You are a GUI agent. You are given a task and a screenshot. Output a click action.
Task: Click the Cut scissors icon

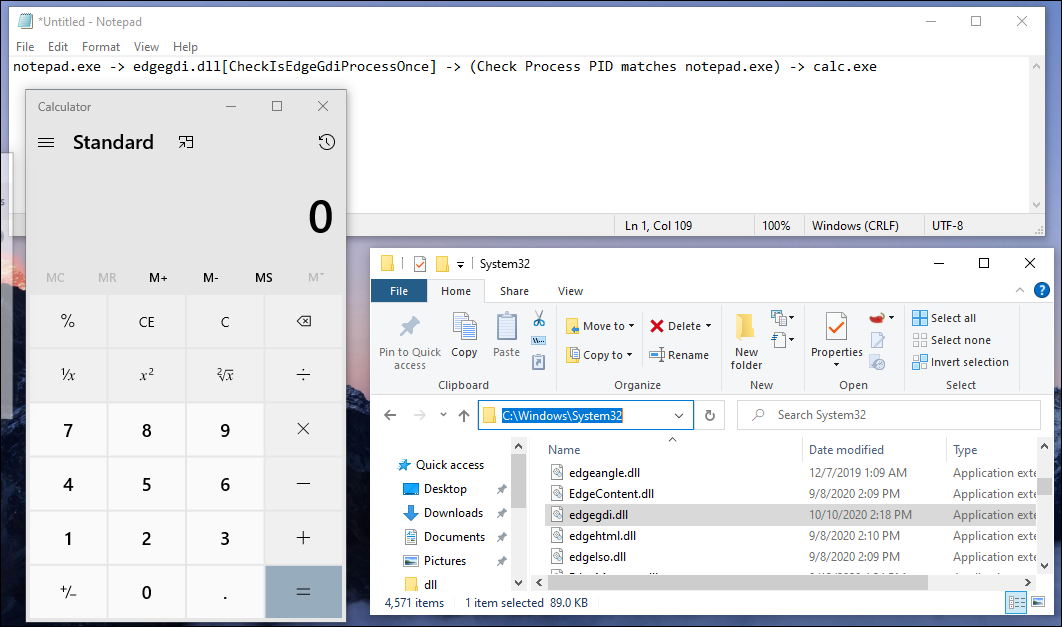(x=538, y=318)
